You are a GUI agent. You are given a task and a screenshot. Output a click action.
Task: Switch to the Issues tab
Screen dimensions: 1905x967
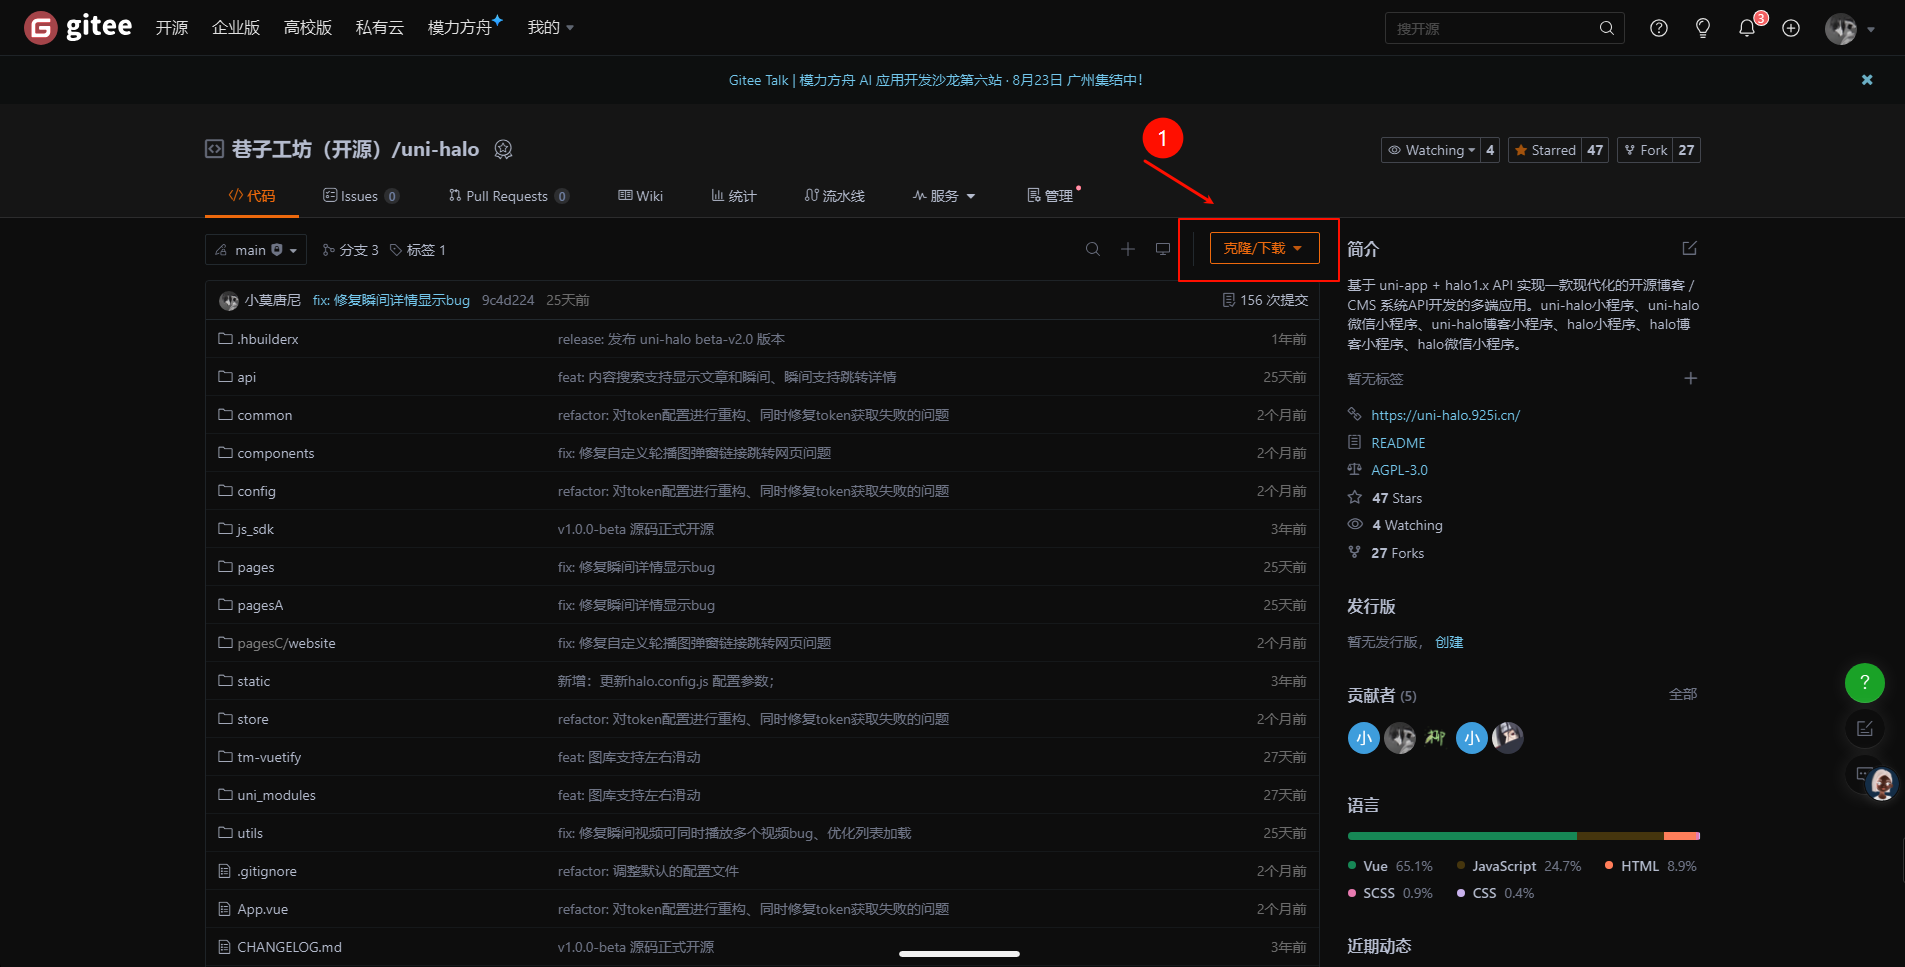pyautogui.click(x=361, y=196)
